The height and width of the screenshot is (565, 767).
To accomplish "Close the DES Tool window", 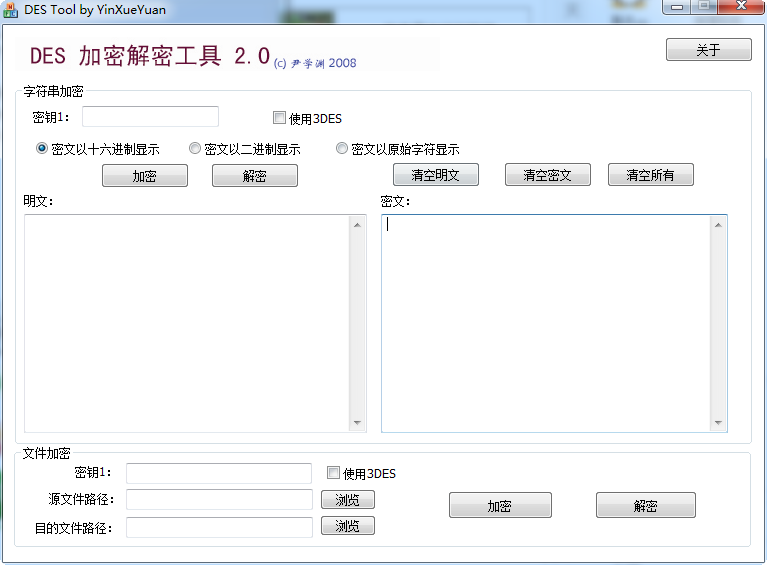I will [742, 7].
